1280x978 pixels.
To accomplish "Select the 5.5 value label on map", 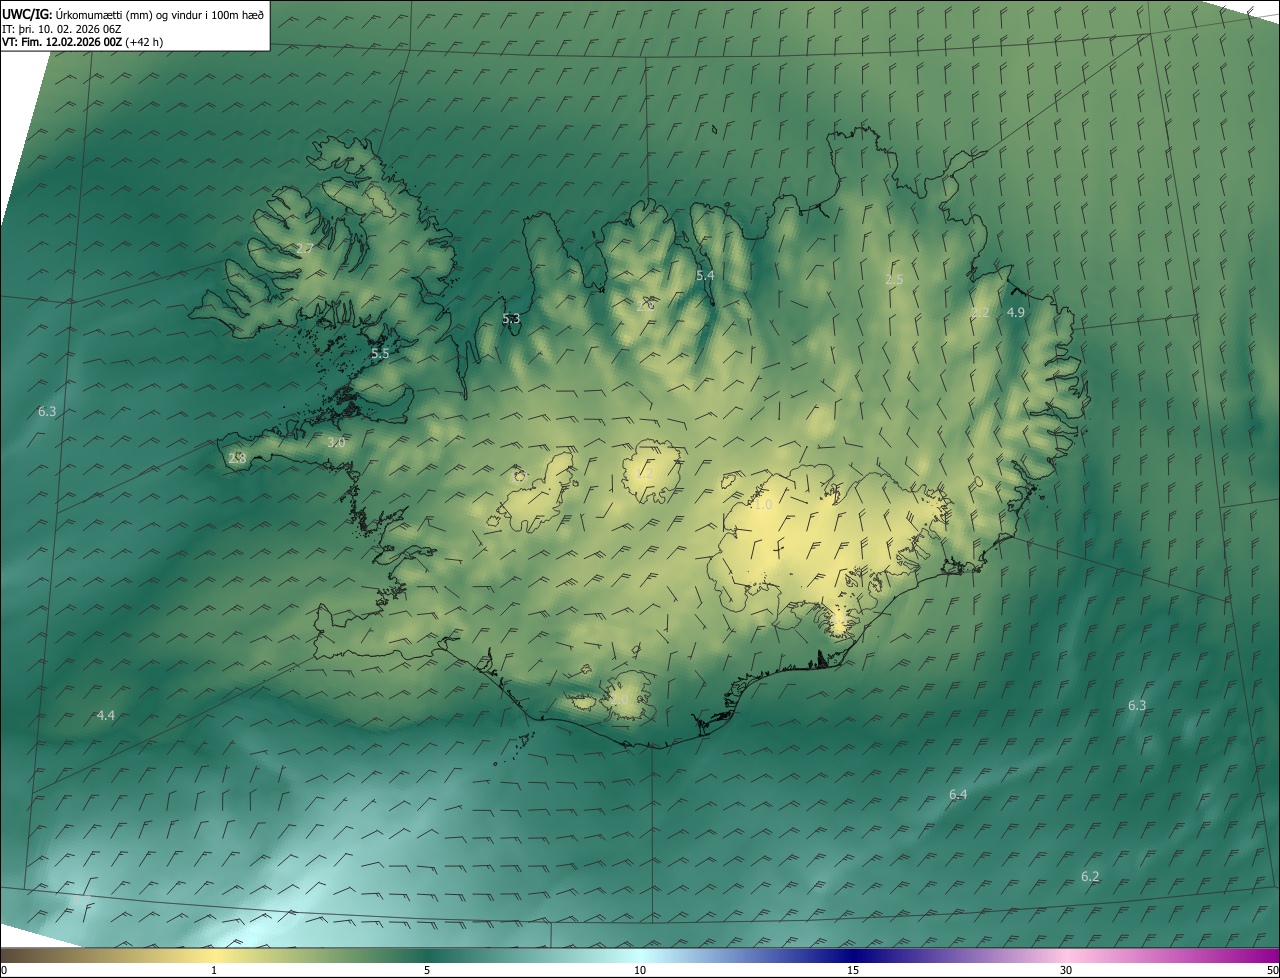I will click(x=380, y=353).
